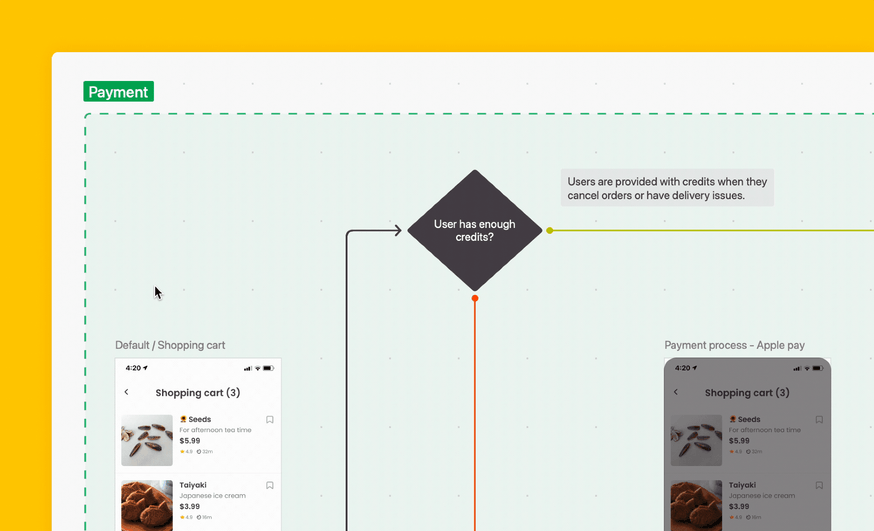This screenshot has height=531, width=874.
Task: Click the $5.99 price in the Default frame
Action: (x=190, y=441)
